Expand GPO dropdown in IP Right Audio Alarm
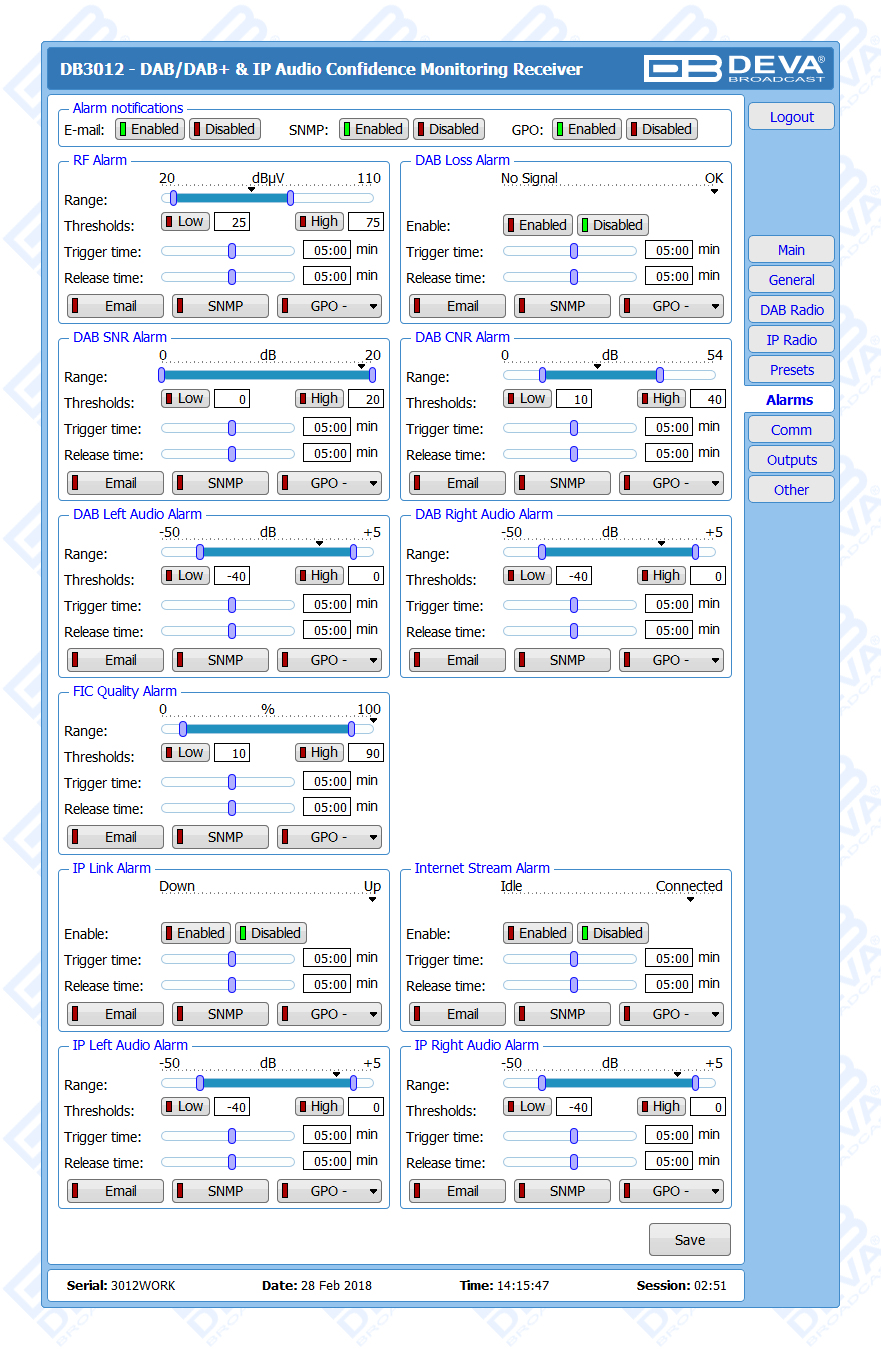Image resolution: width=881 pixels, height=1349 pixels. (671, 1191)
